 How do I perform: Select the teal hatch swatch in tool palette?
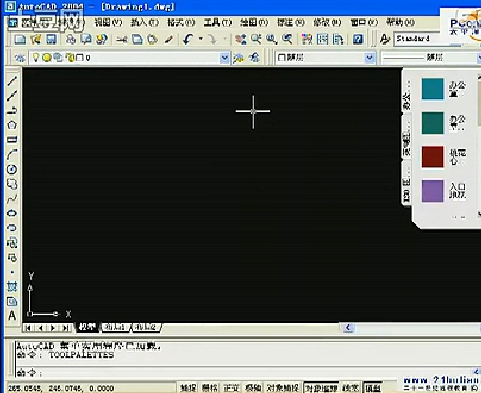[433, 89]
